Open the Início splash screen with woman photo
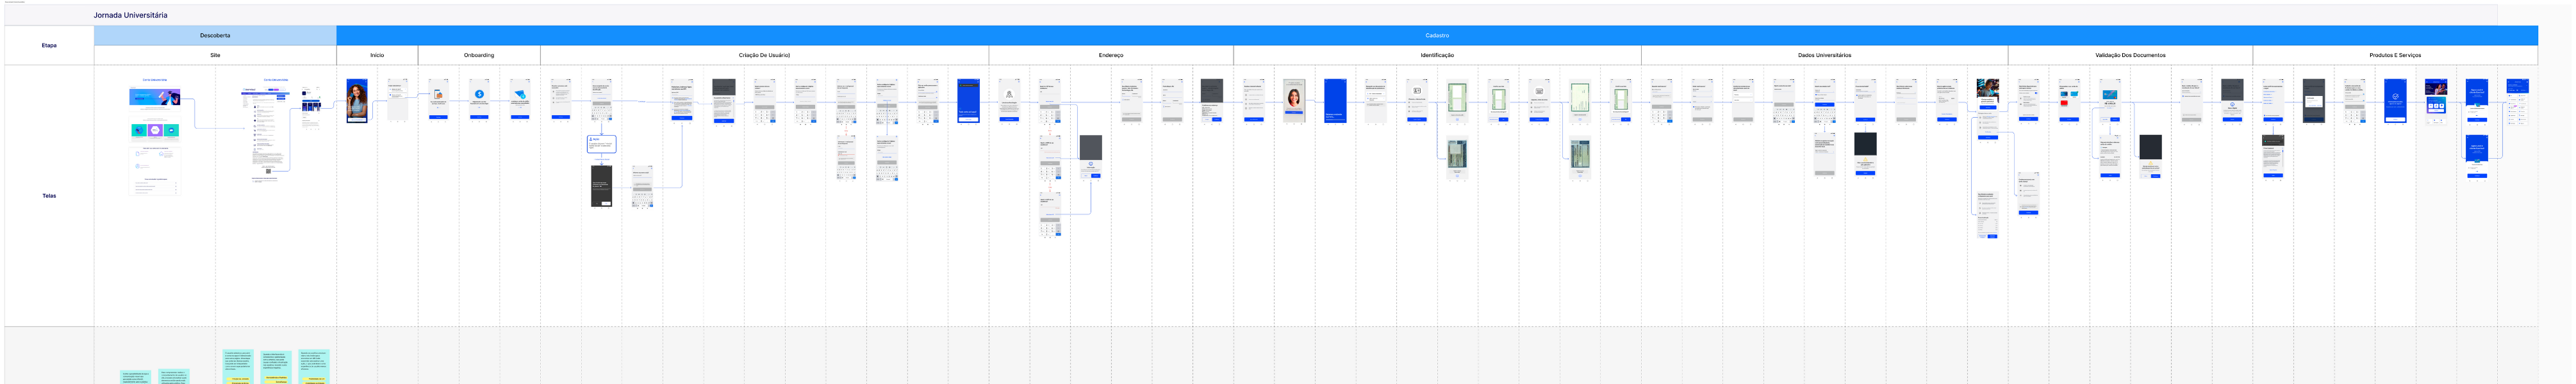 point(356,101)
